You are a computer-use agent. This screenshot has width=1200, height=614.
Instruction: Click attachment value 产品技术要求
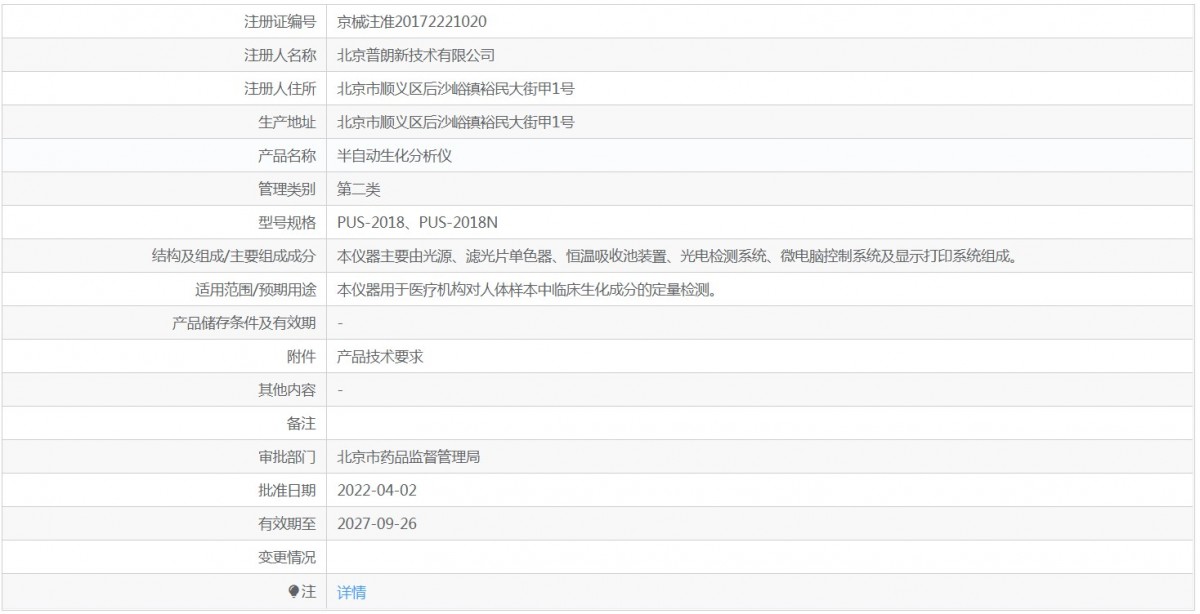point(380,357)
